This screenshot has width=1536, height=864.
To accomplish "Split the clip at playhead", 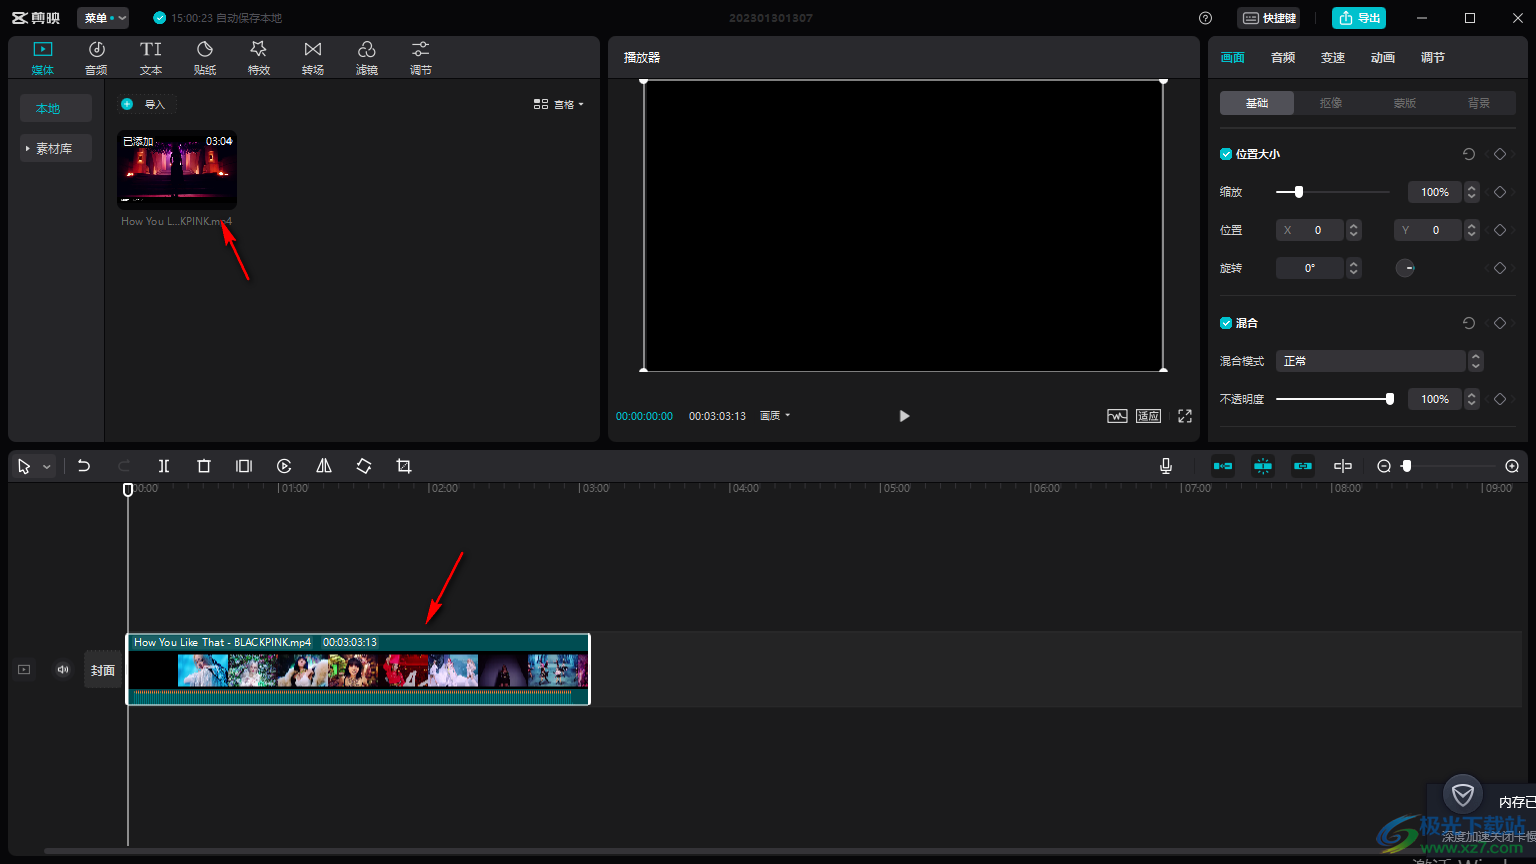I will click(164, 466).
